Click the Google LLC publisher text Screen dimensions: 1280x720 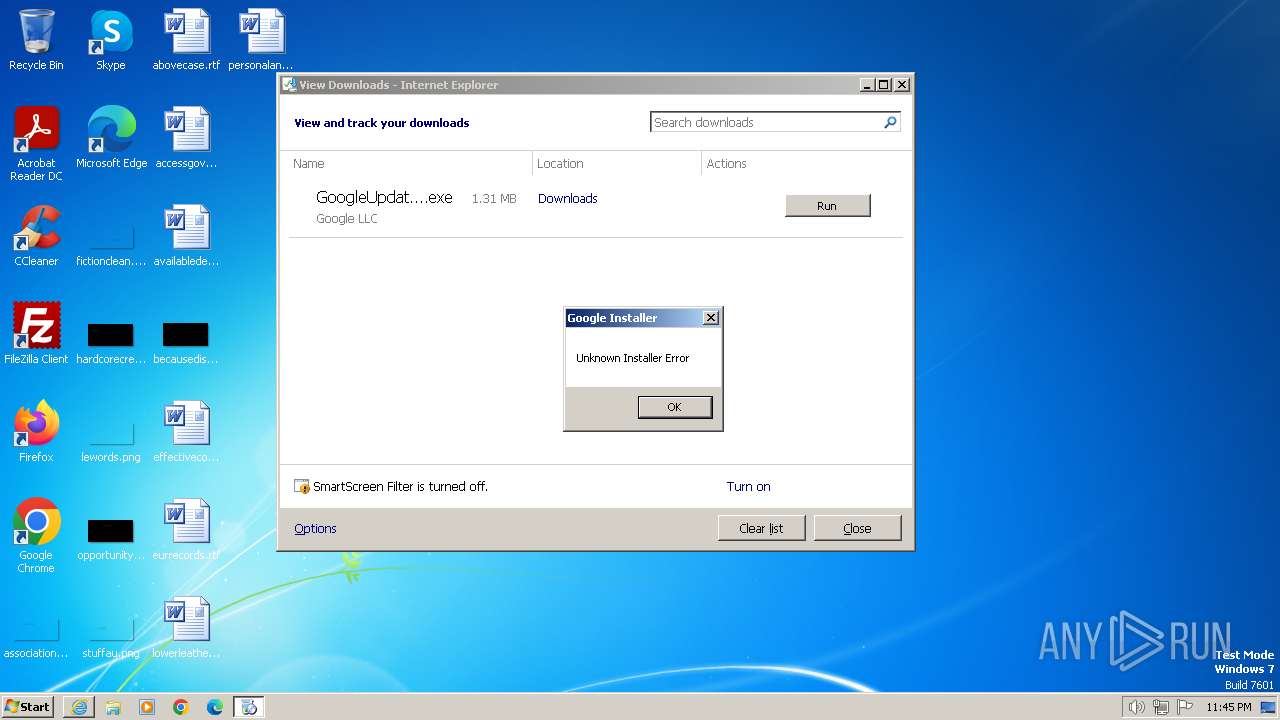346,219
